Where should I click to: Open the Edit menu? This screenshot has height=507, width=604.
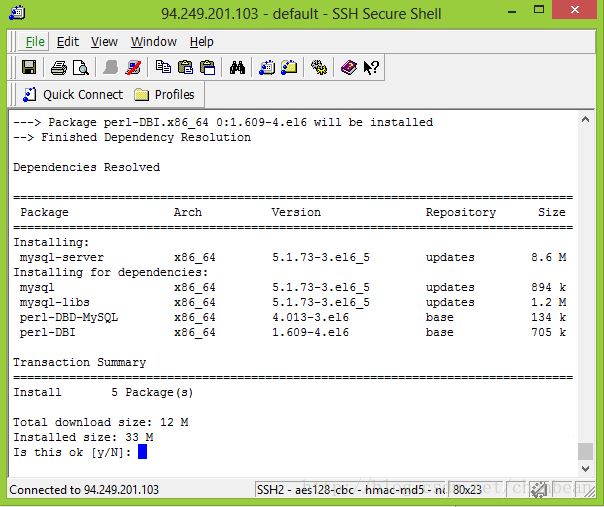pos(68,42)
